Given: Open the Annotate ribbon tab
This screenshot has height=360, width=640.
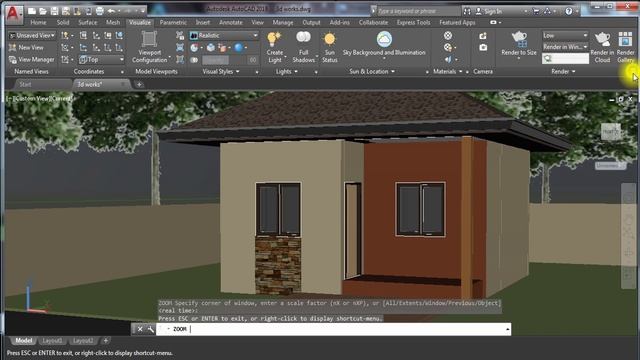Looking at the screenshot, I should click(231, 22).
